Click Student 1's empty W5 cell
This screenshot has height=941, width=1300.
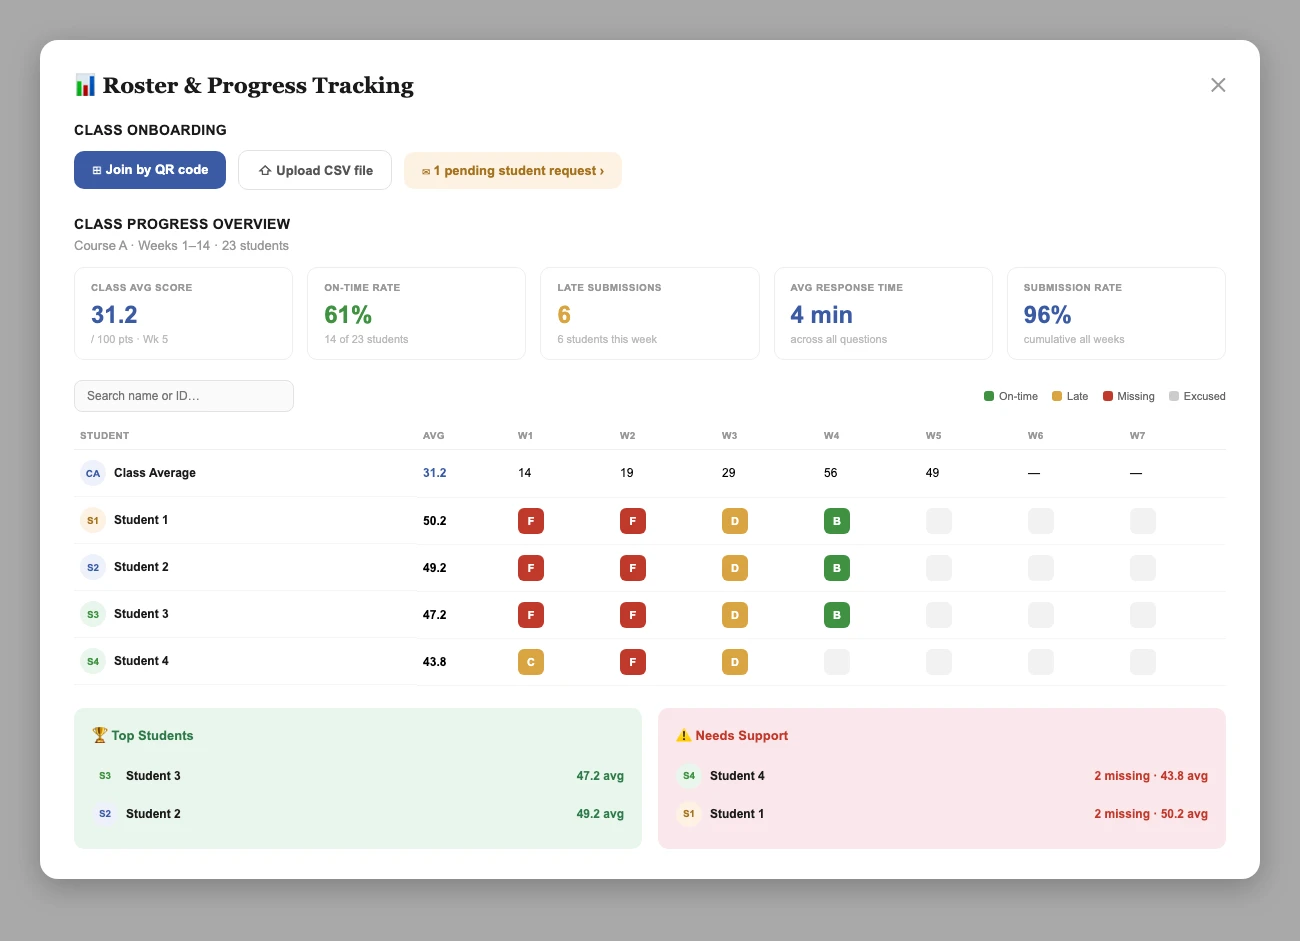pyautogui.click(x=939, y=521)
